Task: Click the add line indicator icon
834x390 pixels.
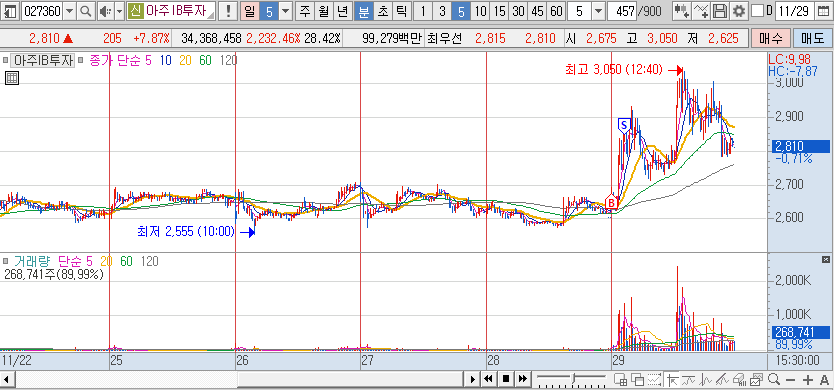Action: coord(701,11)
